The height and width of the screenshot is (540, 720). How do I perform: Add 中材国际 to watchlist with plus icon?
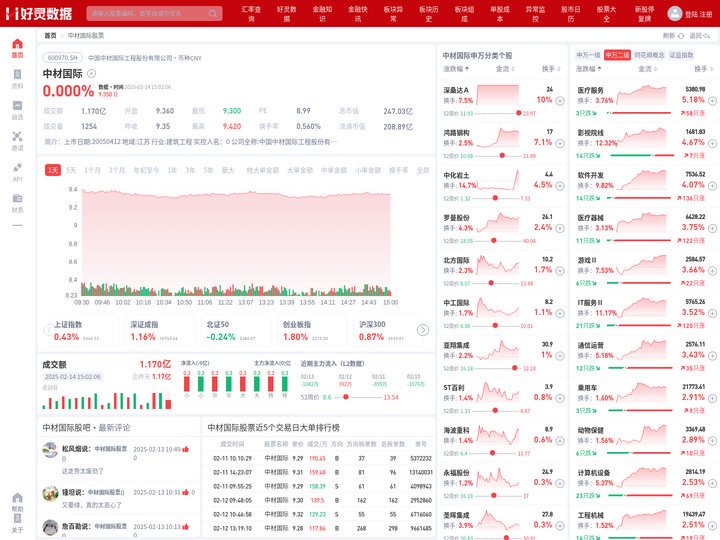[91, 73]
